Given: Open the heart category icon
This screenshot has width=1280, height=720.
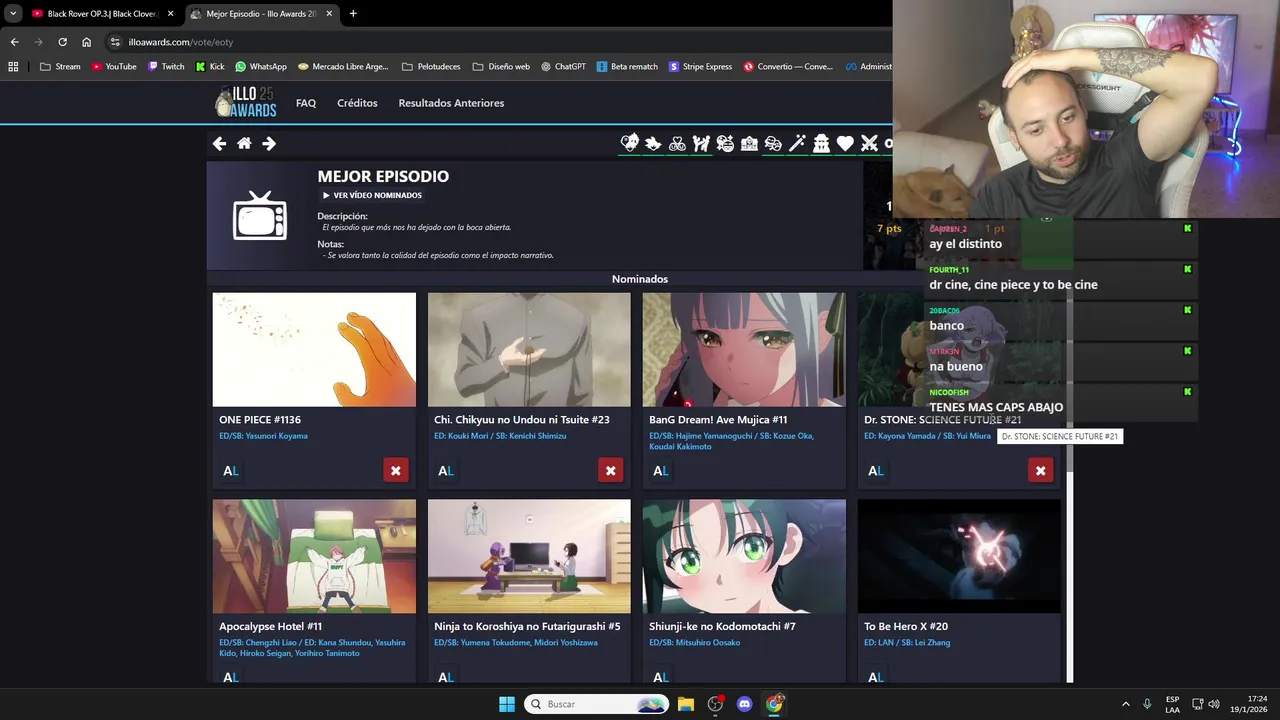Looking at the screenshot, I should click(x=845, y=144).
